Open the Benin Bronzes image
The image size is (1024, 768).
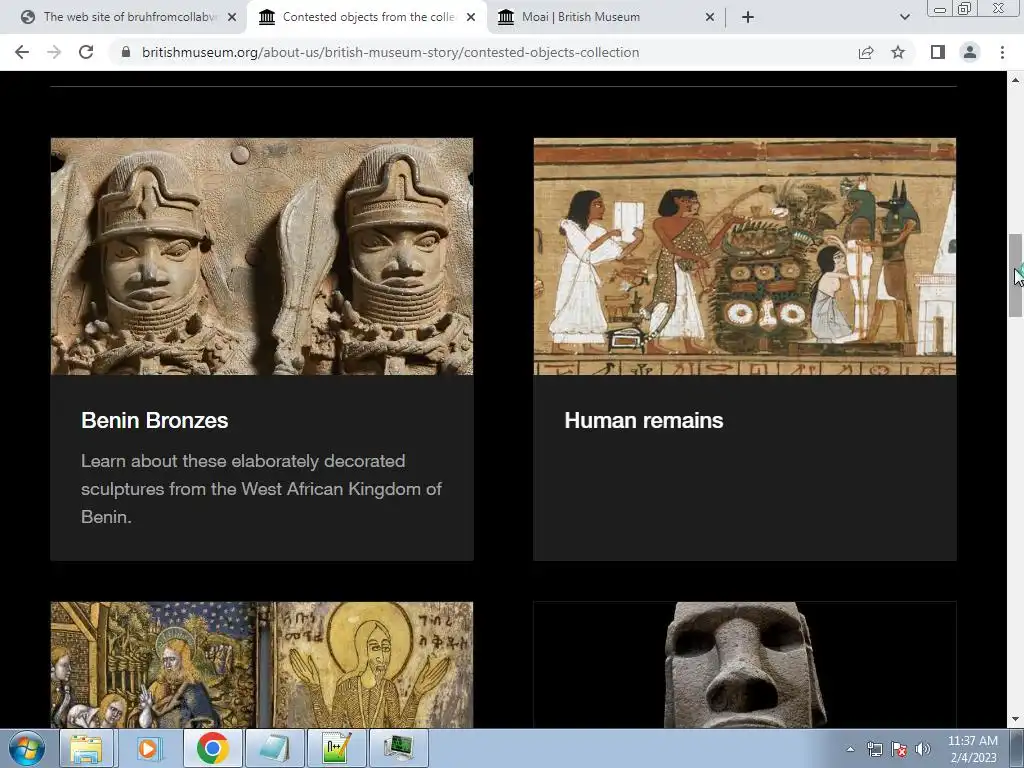point(262,256)
